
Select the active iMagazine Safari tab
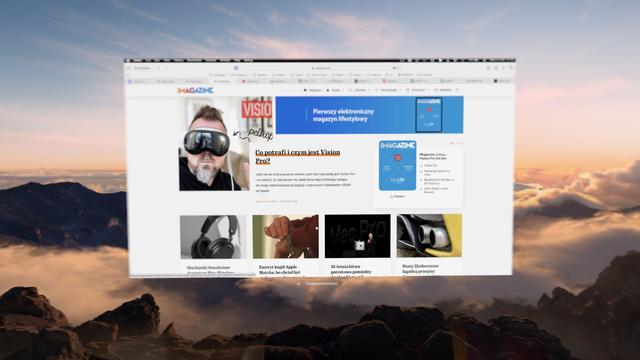pos(223,82)
